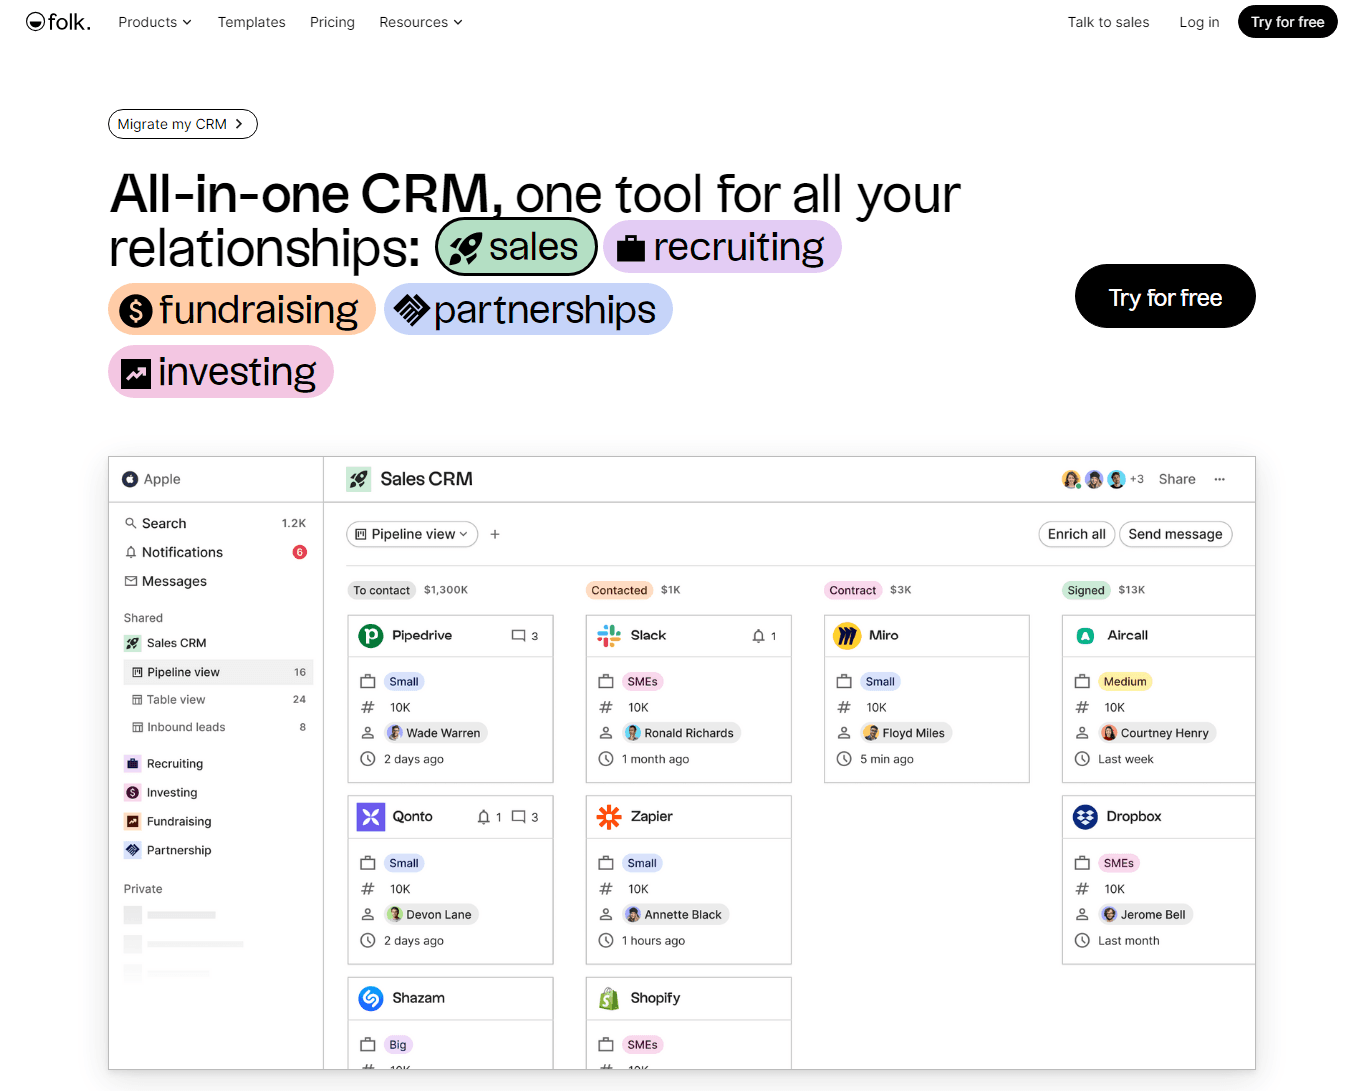
Task: Open the Templates menu item
Action: pos(251,22)
